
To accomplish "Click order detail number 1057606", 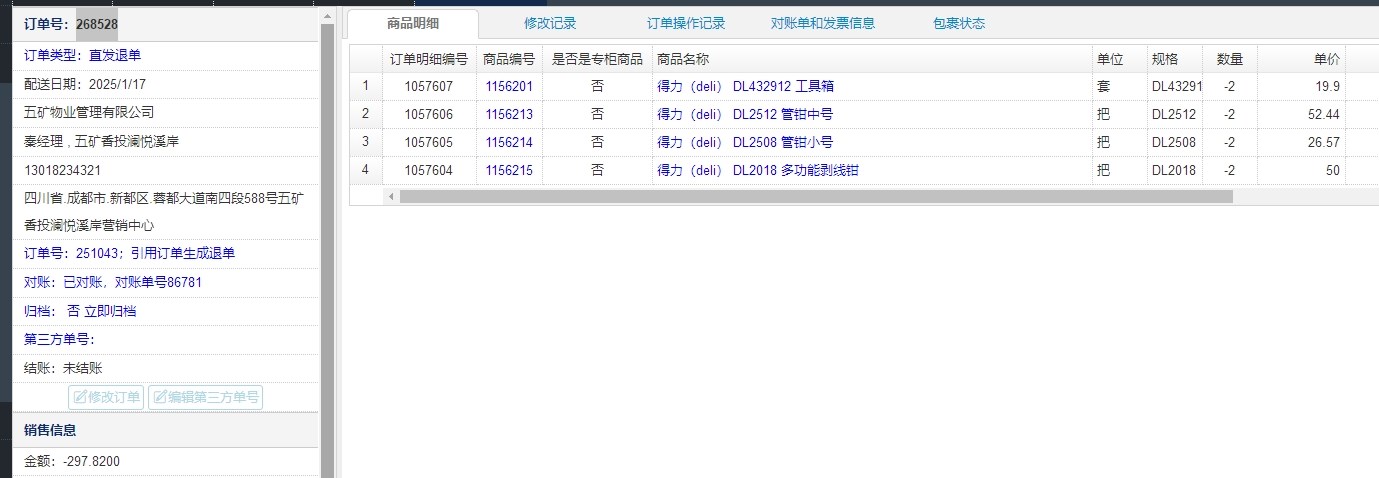I will pyautogui.click(x=429, y=115).
